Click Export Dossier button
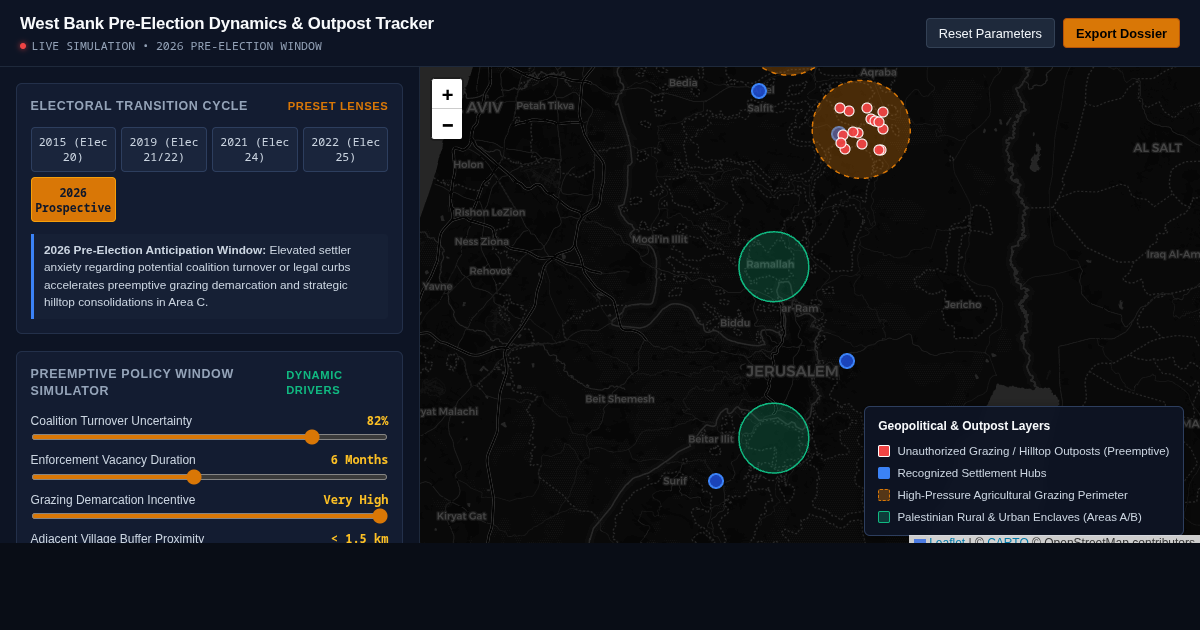 (x=1121, y=33)
